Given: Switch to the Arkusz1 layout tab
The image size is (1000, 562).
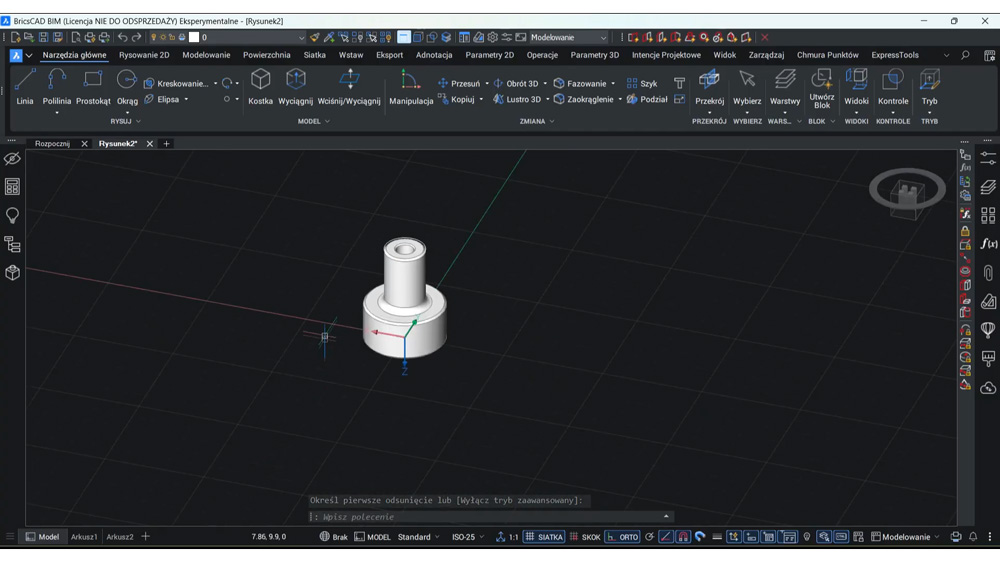Looking at the screenshot, I should (x=84, y=537).
